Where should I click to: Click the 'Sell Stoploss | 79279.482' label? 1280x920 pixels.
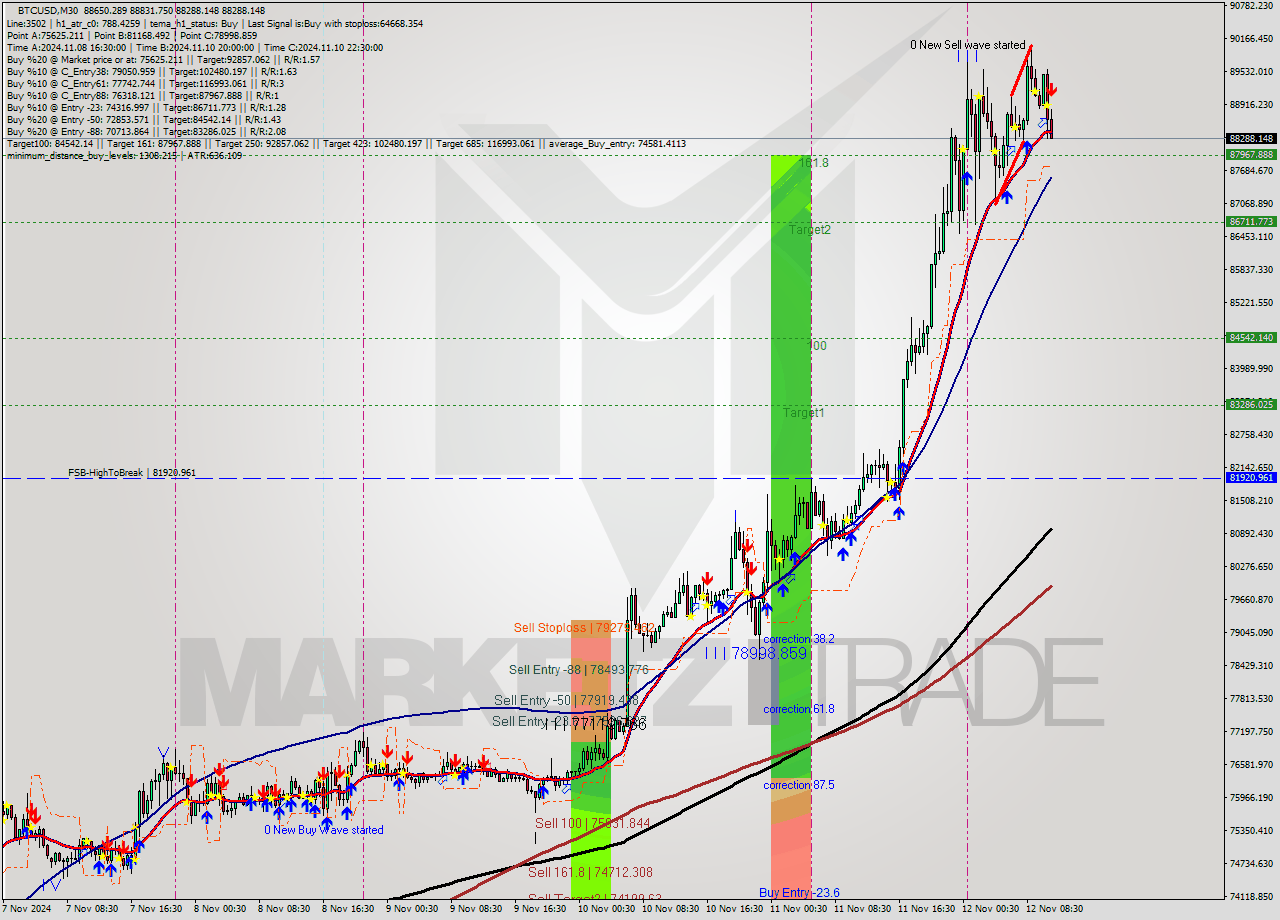[583, 628]
